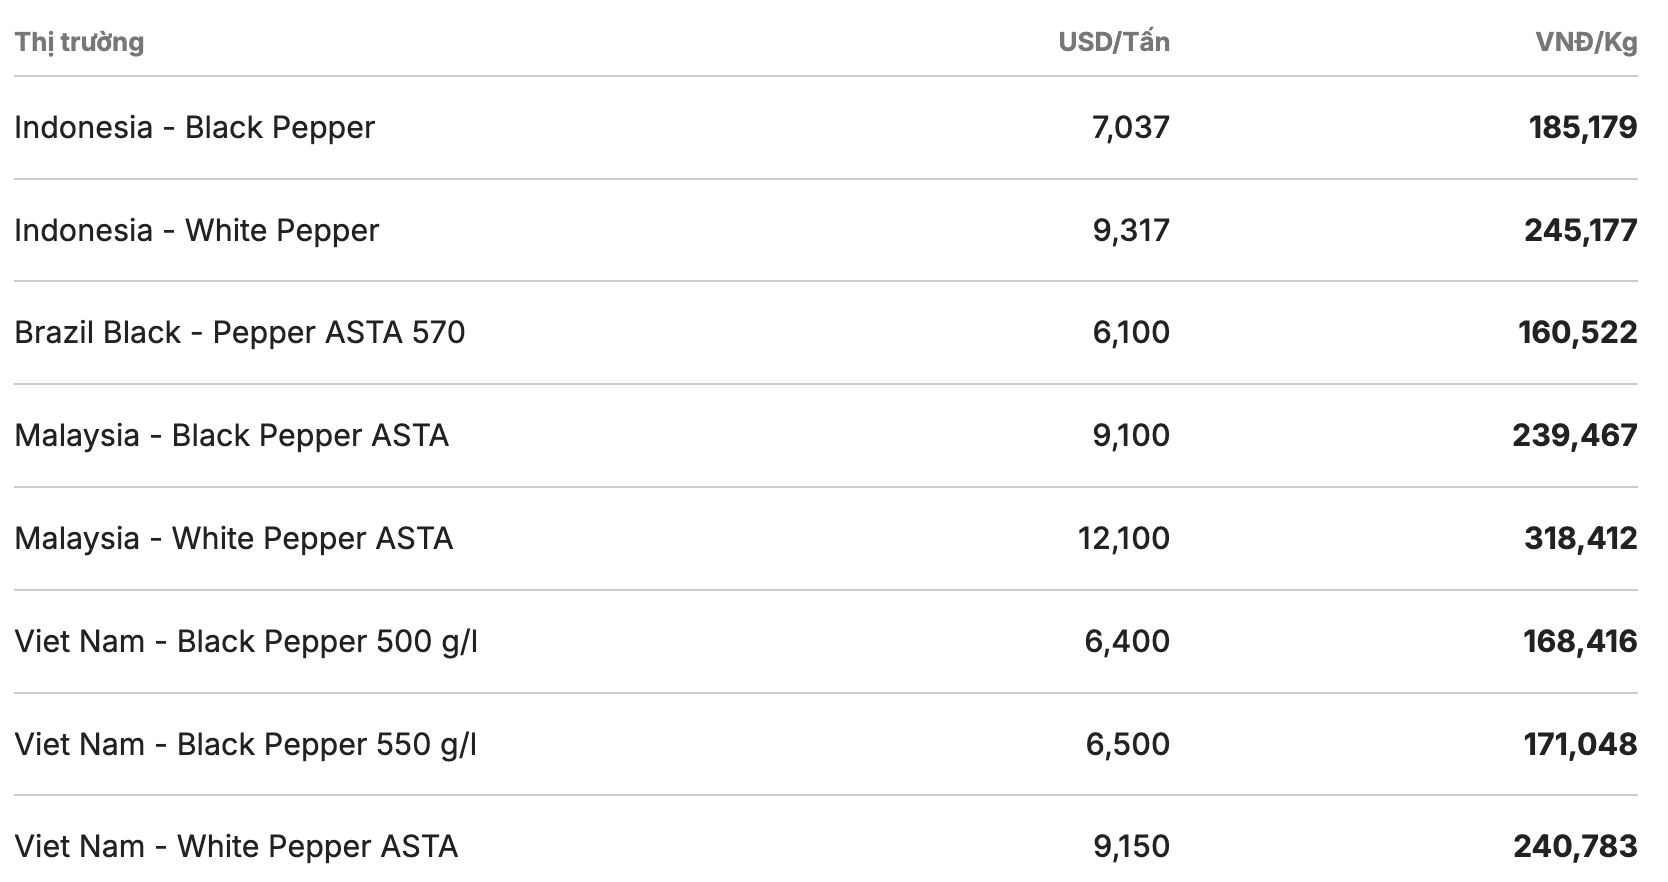
Task: Click the 160,522 VNĐ price value
Action: (x=1577, y=333)
